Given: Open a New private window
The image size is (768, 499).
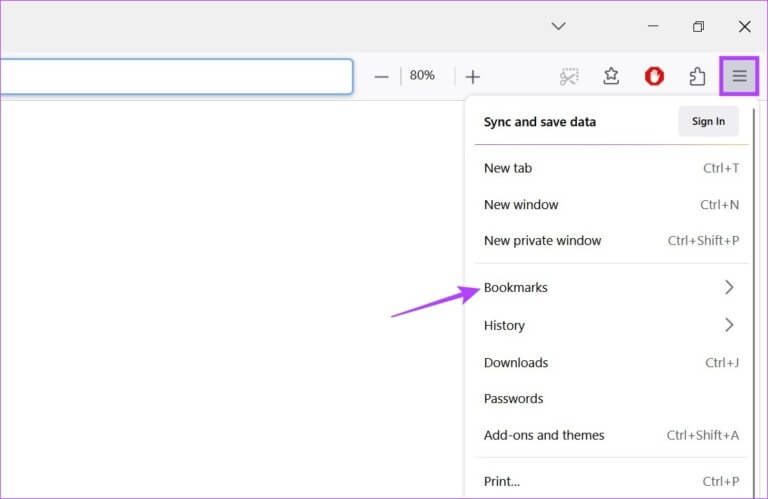Looking at the screenshot, I should click(x=611, y=240).
